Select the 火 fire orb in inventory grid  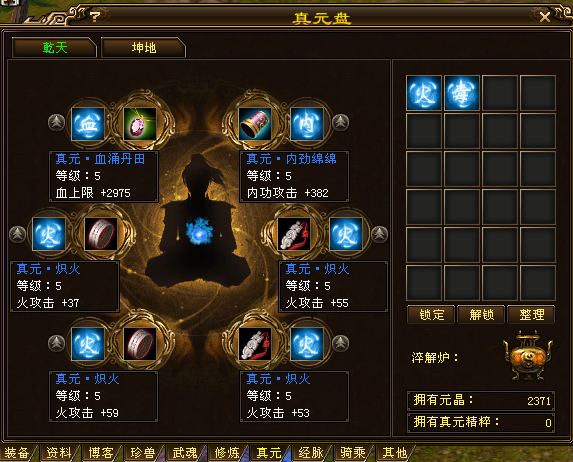pyautogui.click(x=424, y=93)
